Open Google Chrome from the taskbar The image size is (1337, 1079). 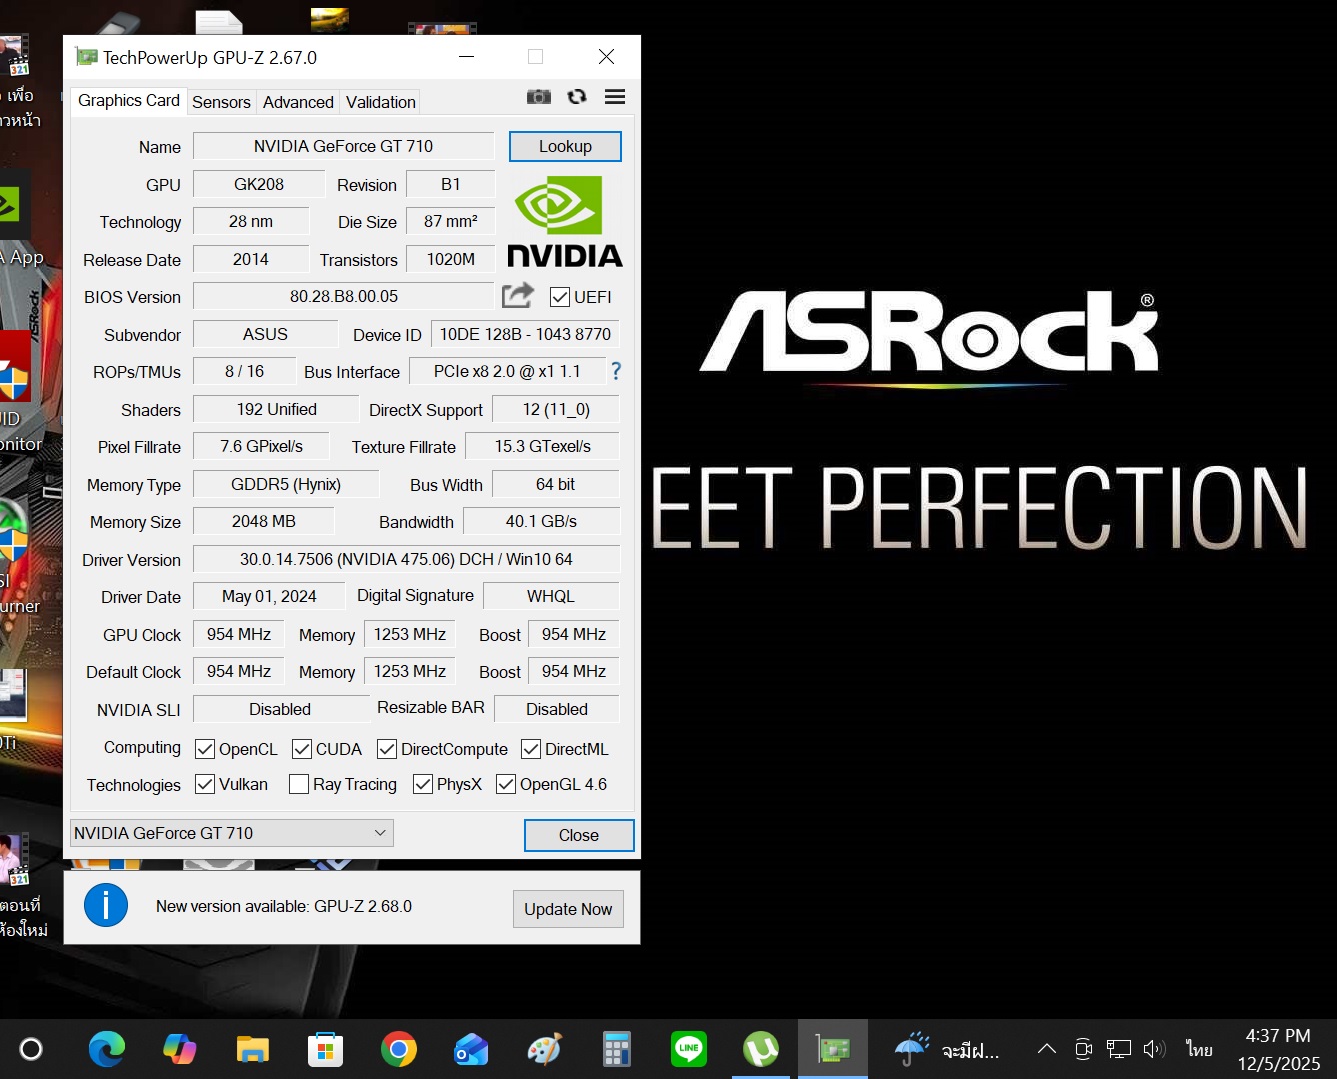tap(398, 1049)
